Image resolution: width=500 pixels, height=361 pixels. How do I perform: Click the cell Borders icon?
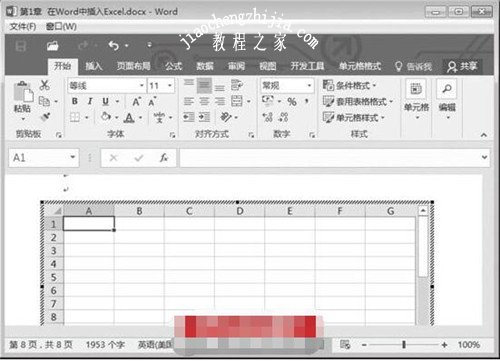[75, 117]
